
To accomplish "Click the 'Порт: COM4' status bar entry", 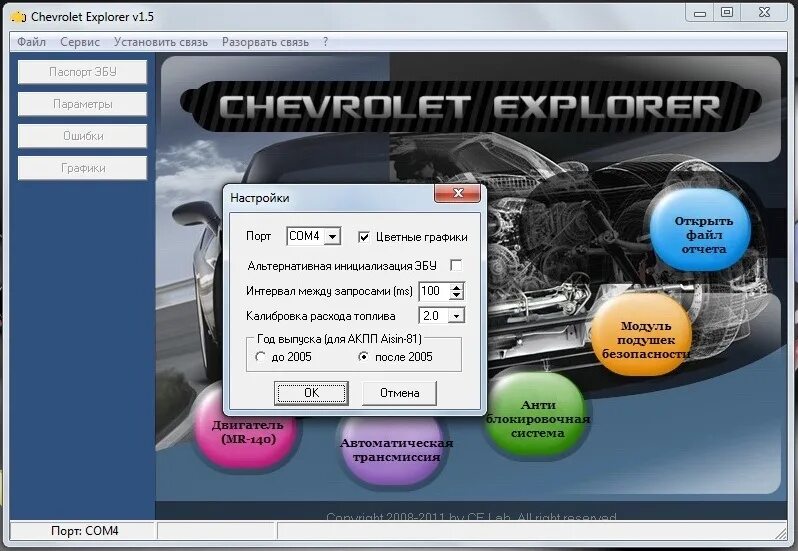I will click(x=84, y=531).
